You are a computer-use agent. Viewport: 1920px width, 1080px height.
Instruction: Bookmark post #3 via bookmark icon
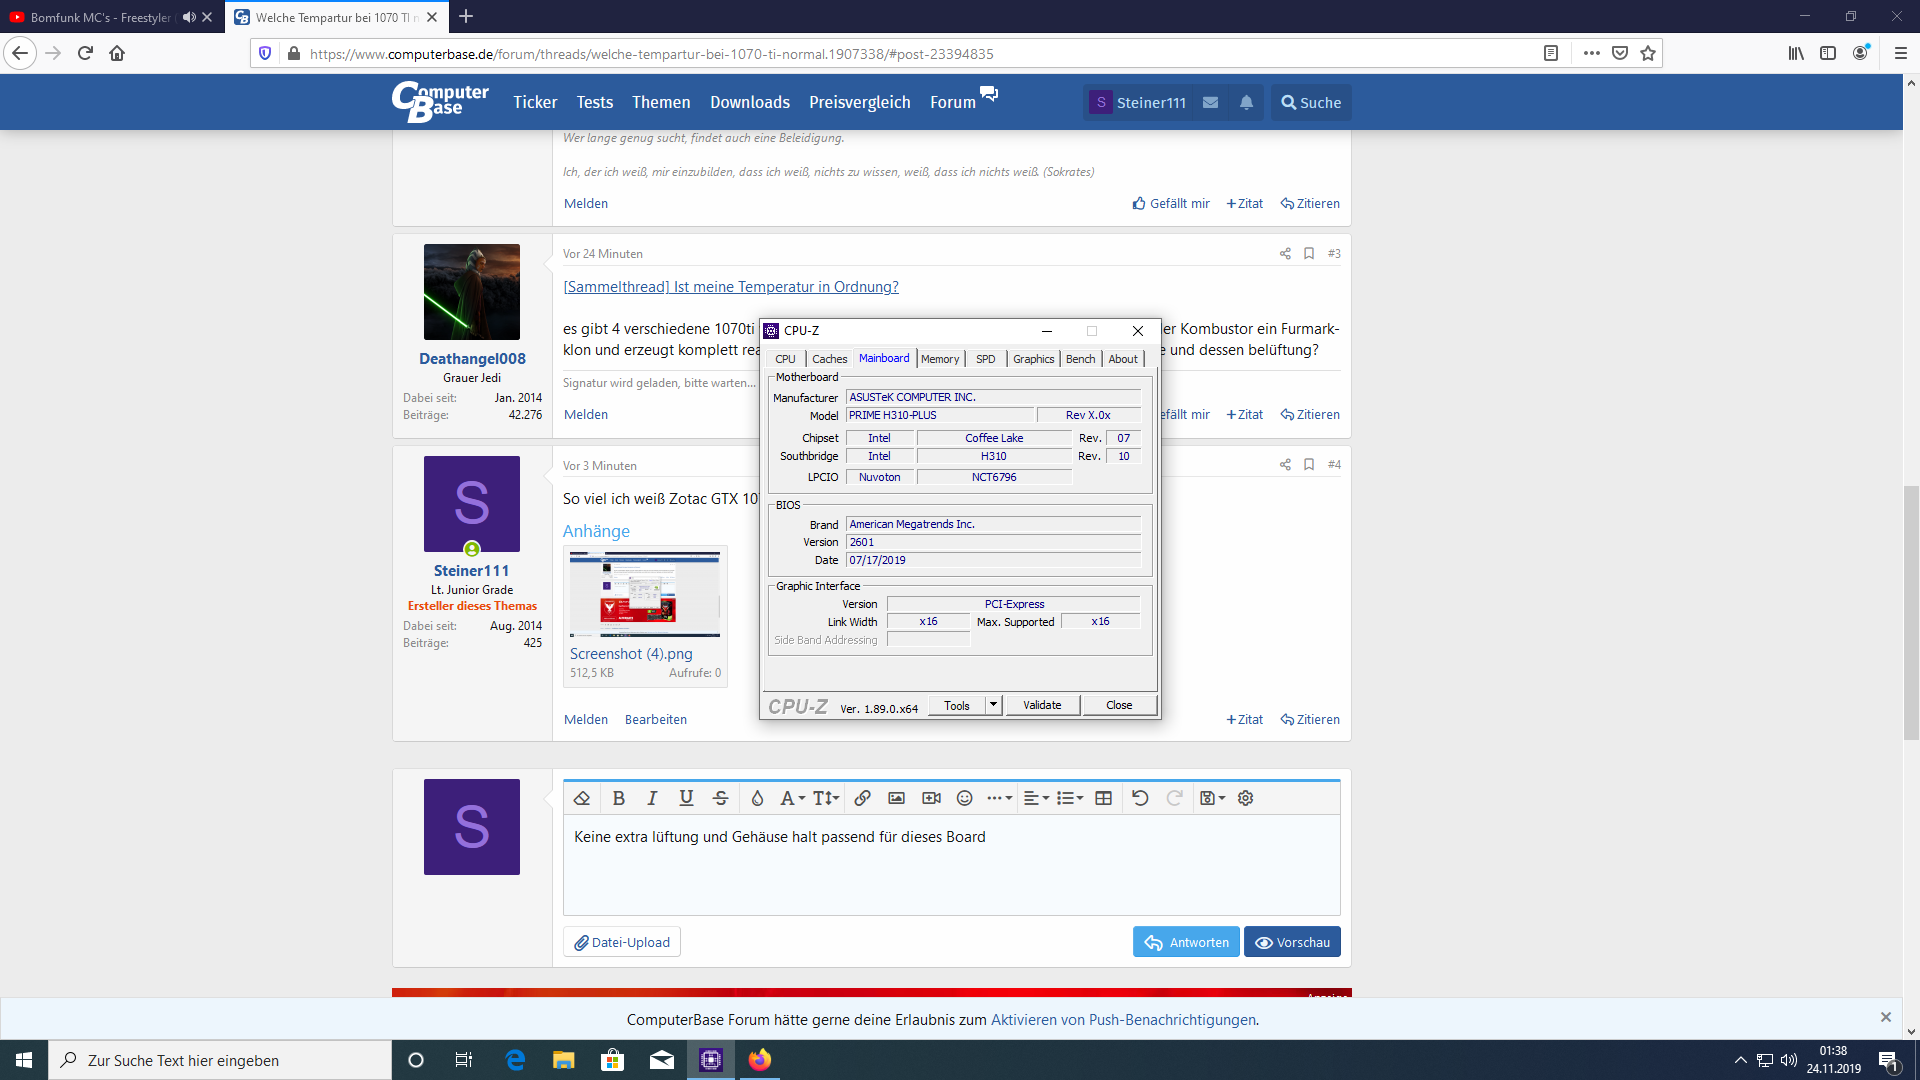(x=1308, y=254)
